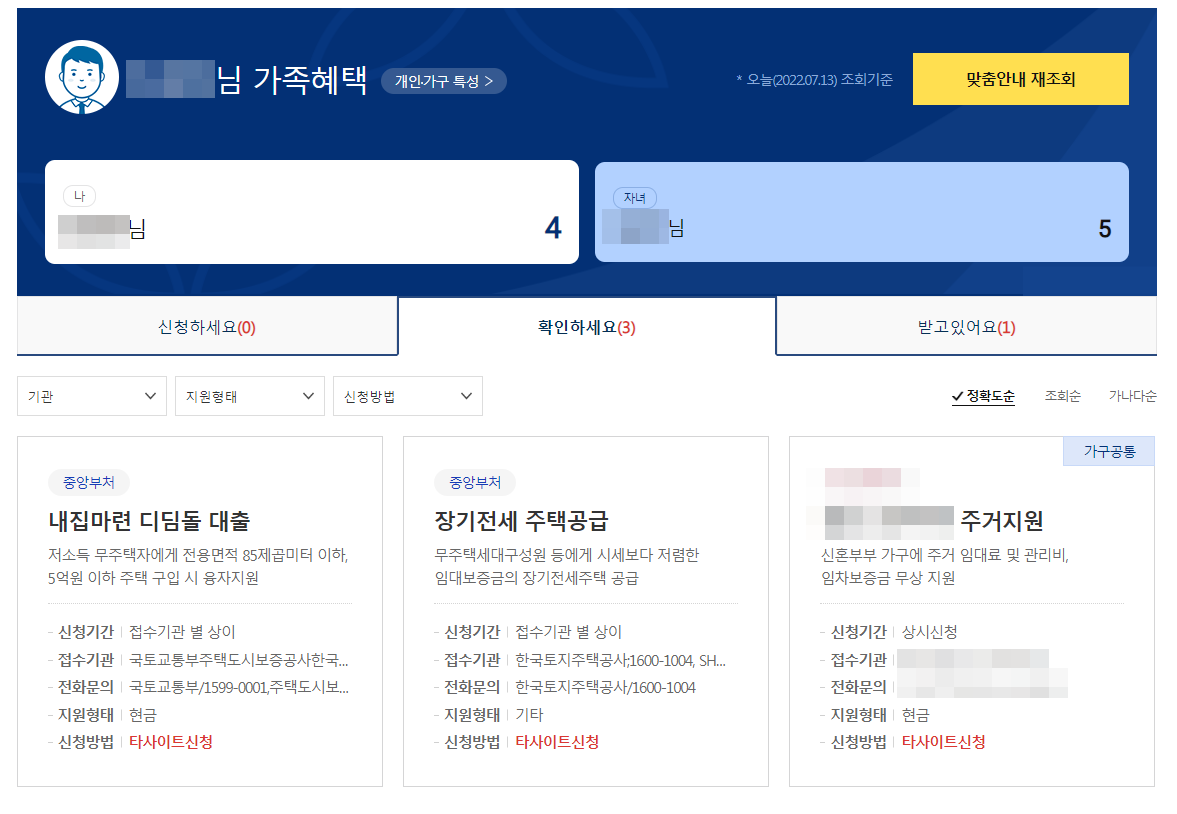
Task: Sort results by 조회순
Action: tap(1062, 396)
